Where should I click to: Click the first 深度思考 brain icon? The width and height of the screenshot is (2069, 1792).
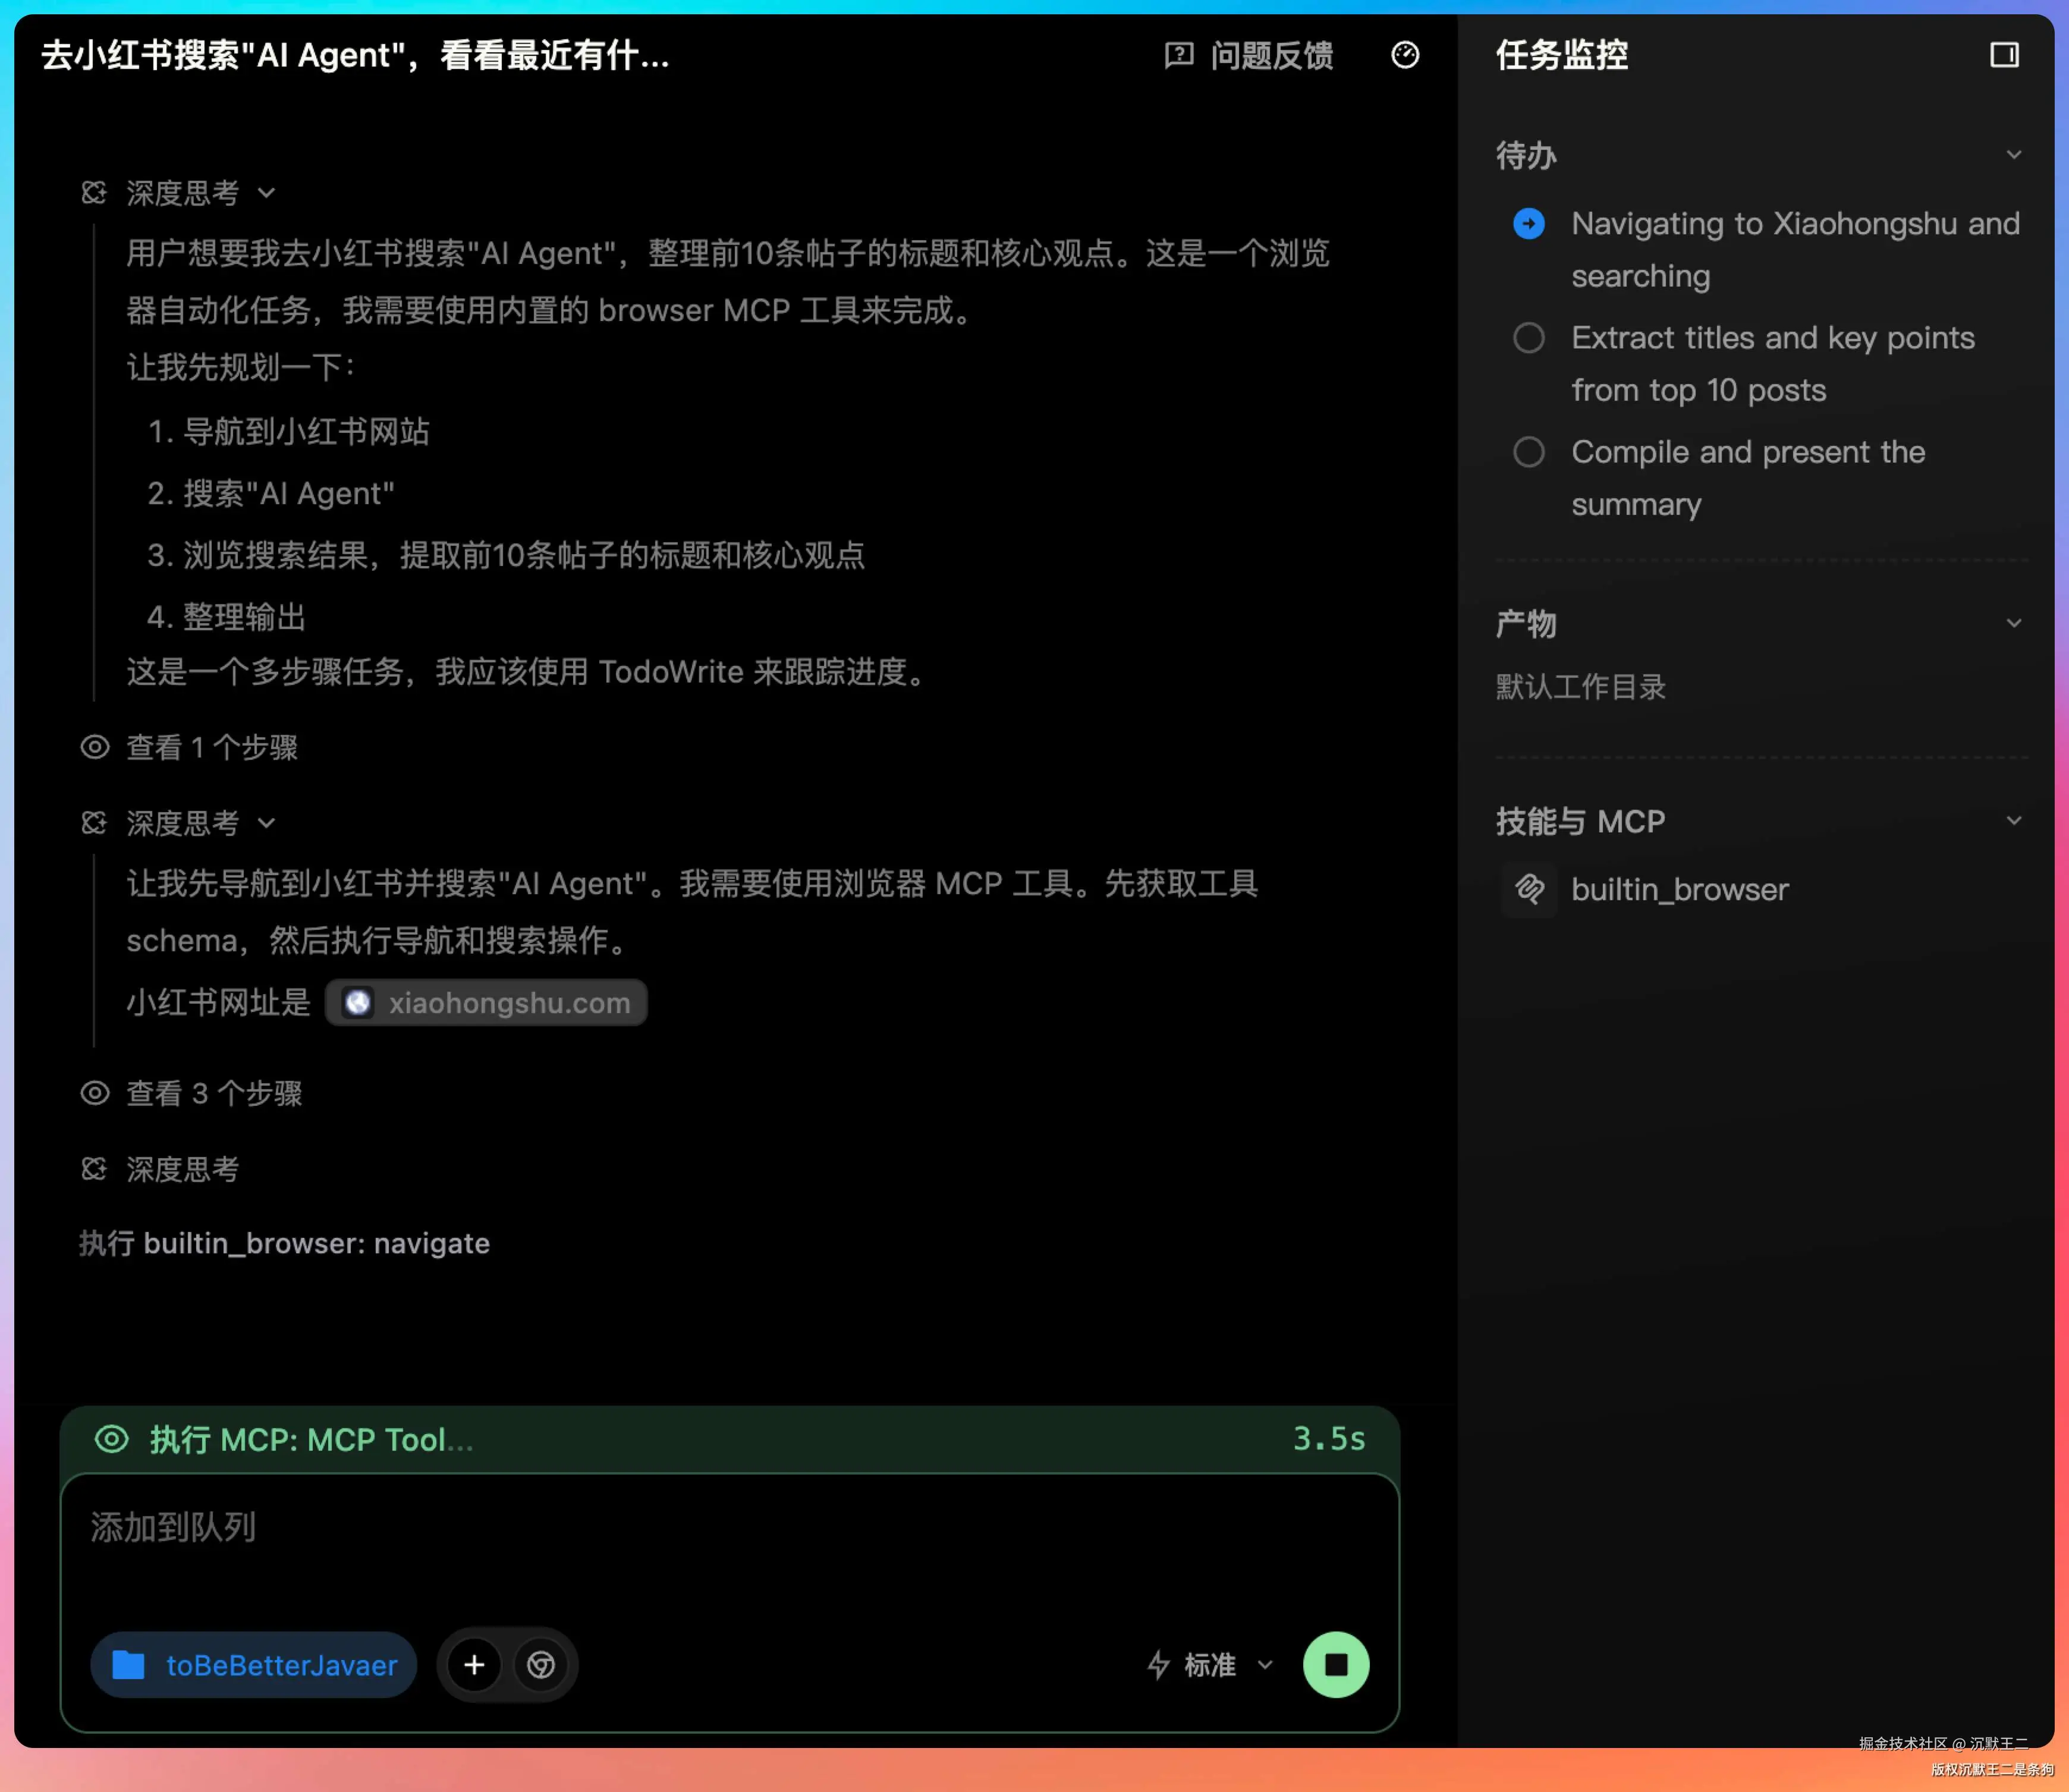[94, 193]
